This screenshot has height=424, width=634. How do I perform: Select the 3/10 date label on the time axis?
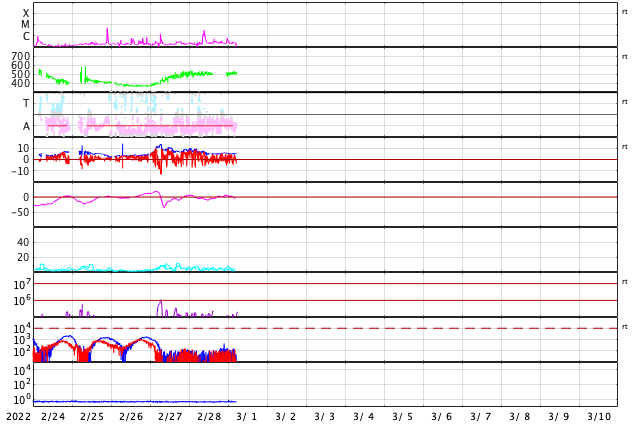599,417
